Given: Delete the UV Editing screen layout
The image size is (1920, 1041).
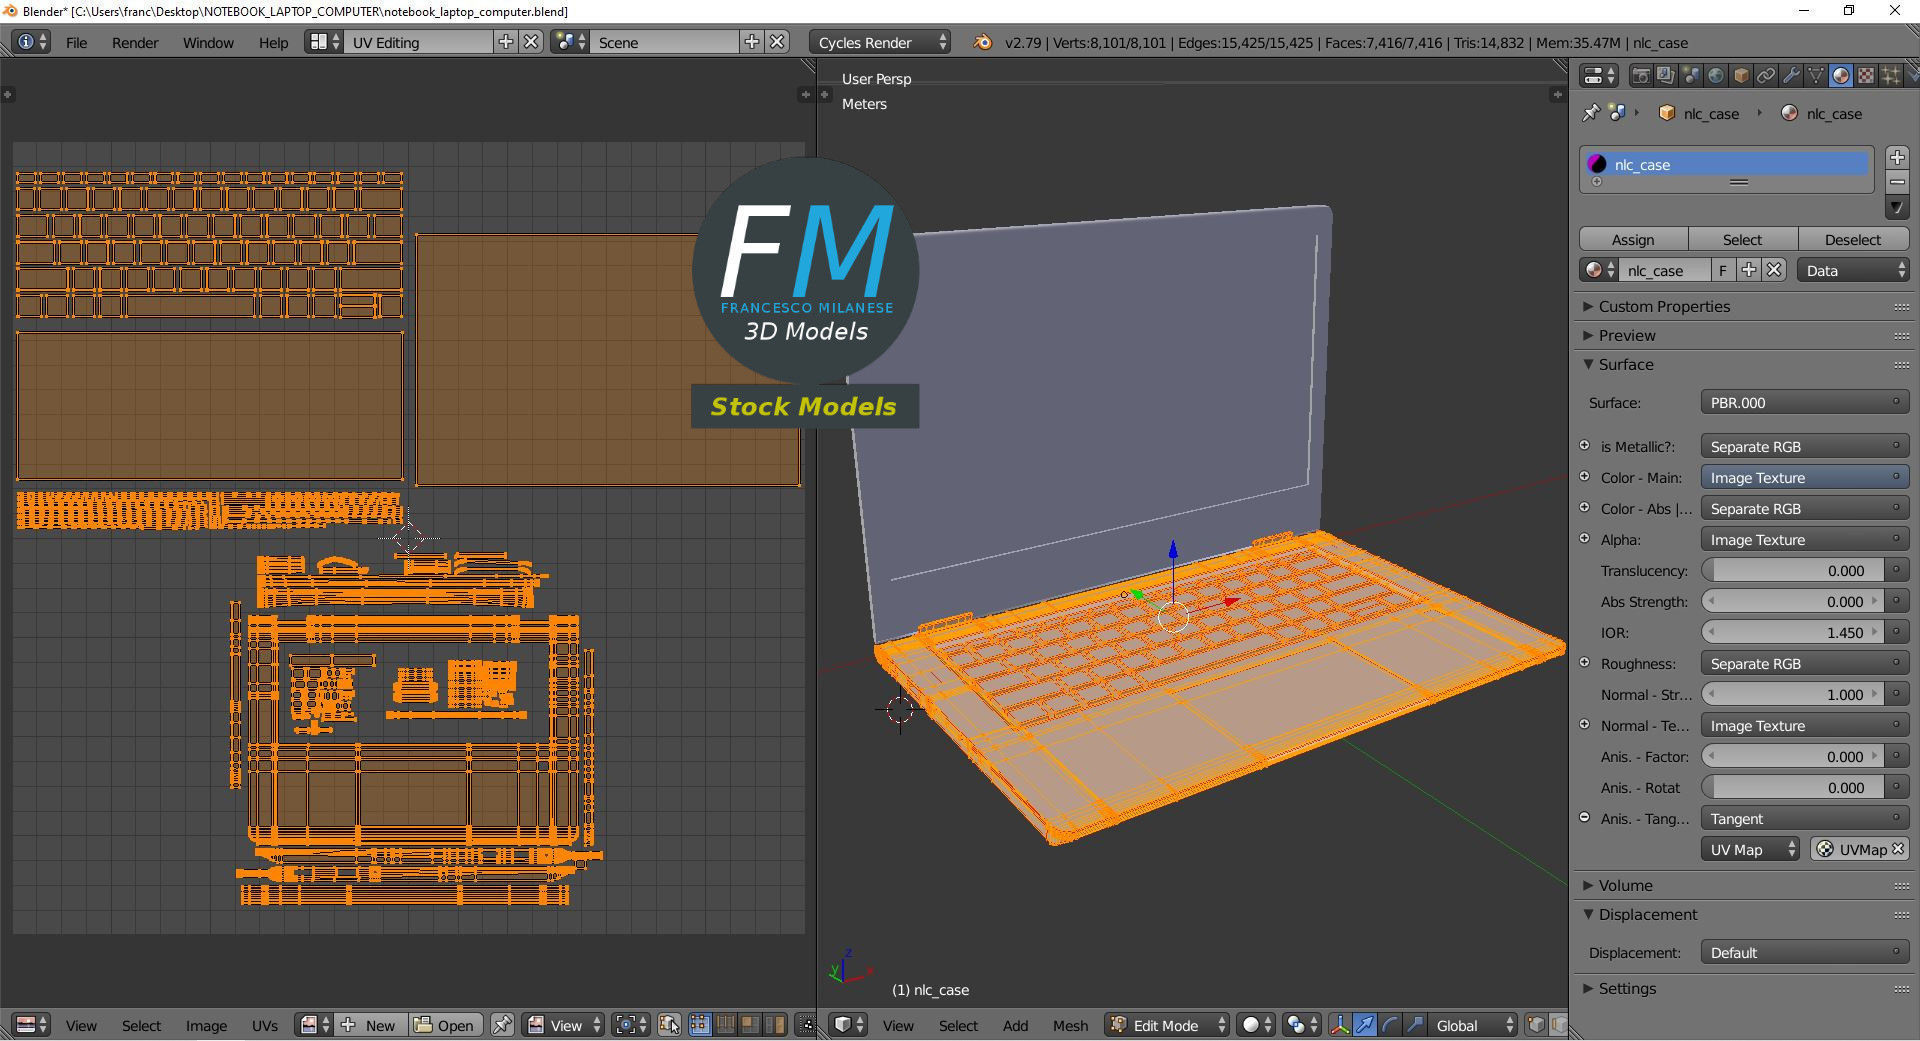Looking at the screenshot, I should tap(532, 42).
